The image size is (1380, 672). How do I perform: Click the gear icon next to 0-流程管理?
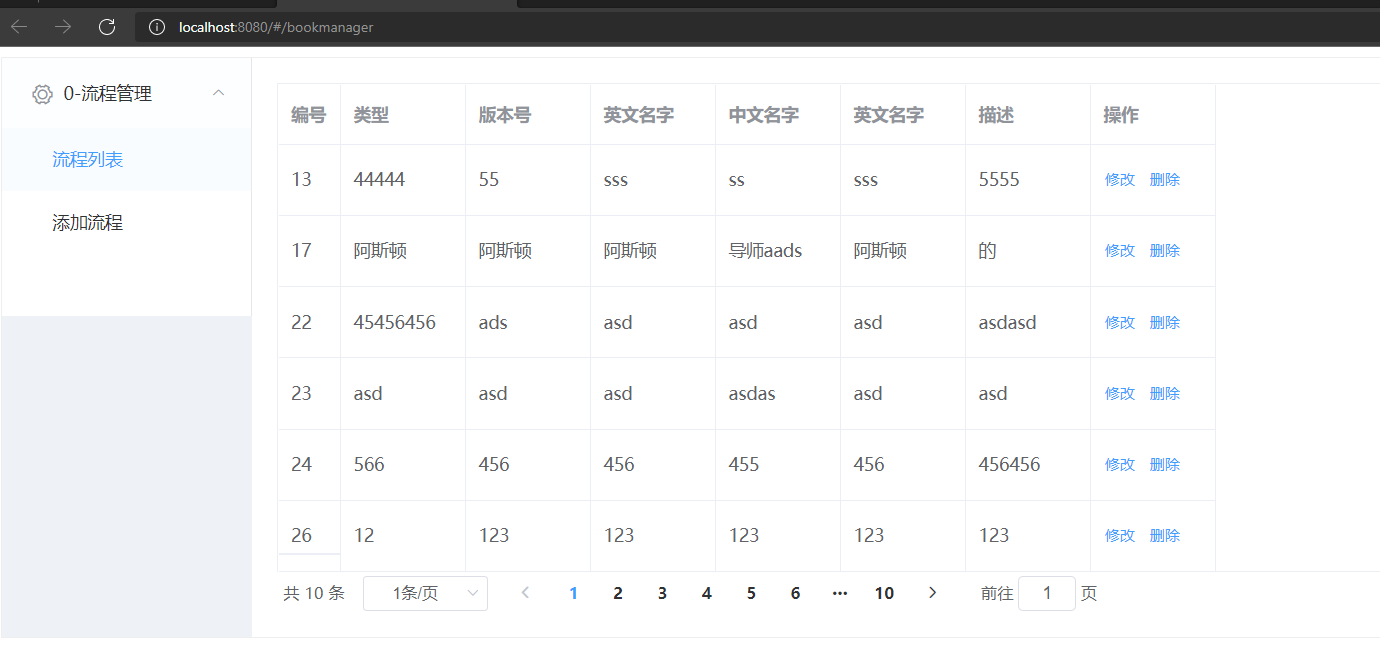pos(42,94)
